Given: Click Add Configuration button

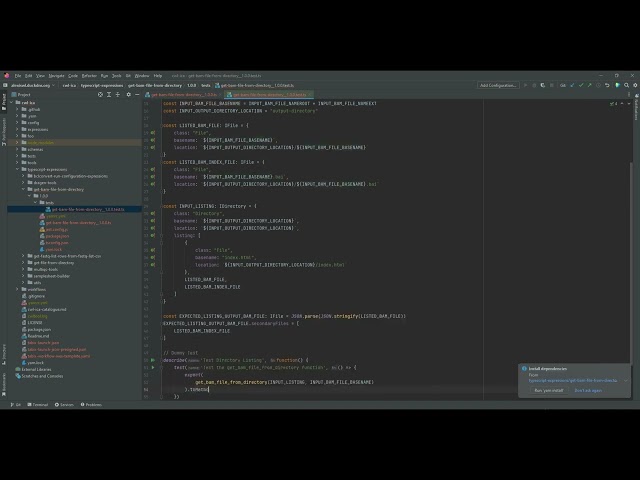Looking at the screenshot, I should tap(498, 85).
